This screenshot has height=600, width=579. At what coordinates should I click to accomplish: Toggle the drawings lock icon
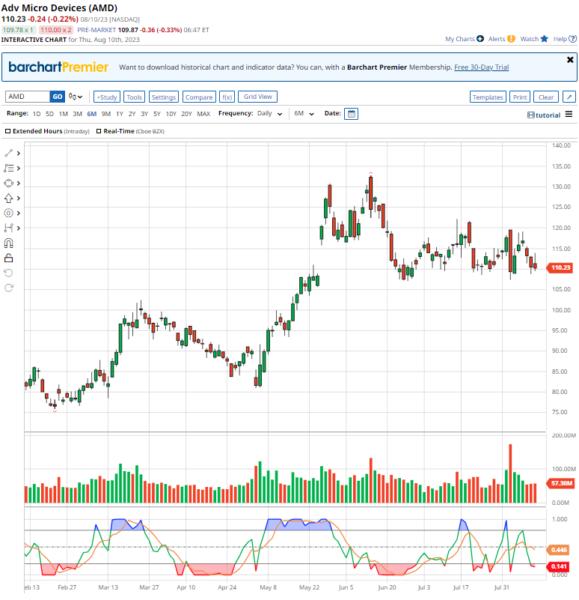click(x=8, y=258)
